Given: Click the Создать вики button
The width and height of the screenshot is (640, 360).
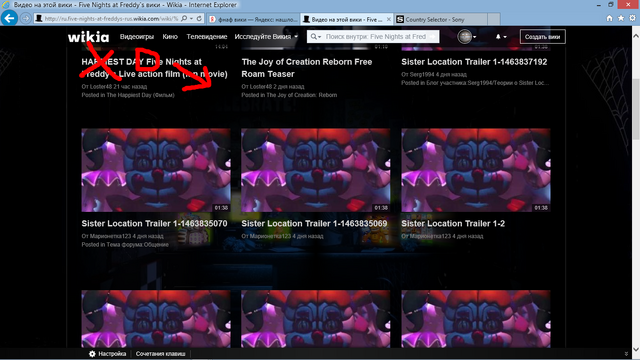Looking at the screenshot, I should click(x=542, y=37).
